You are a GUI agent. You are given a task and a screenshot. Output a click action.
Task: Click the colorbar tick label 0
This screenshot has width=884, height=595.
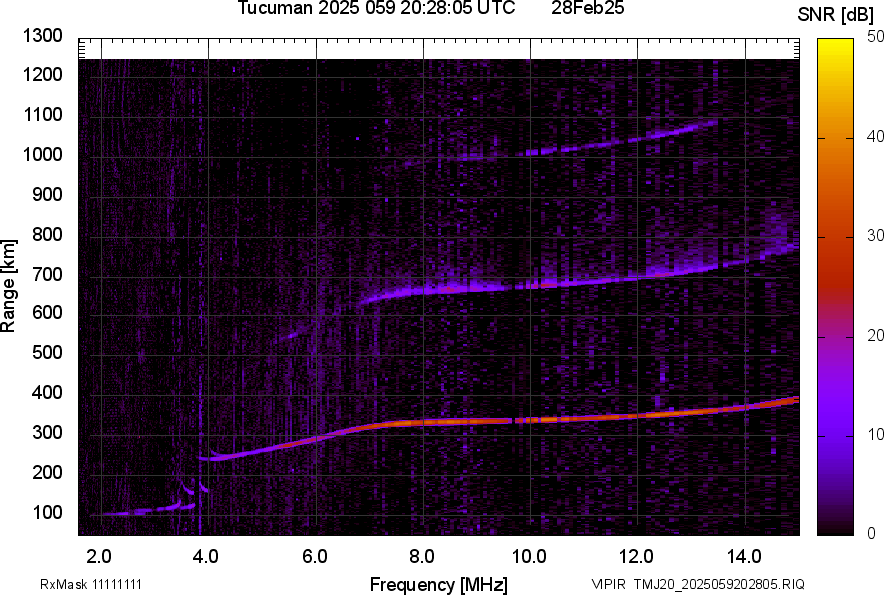coord(872,533)
